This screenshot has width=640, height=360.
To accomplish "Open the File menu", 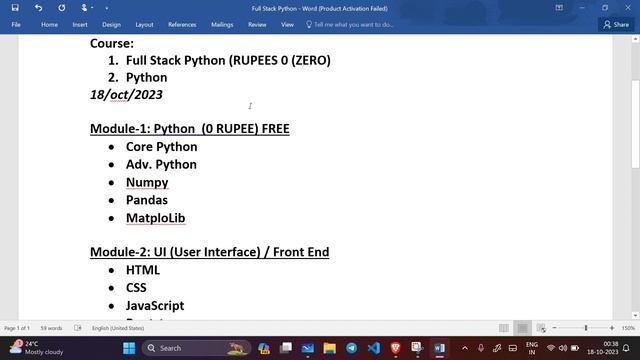I will 16,24.
